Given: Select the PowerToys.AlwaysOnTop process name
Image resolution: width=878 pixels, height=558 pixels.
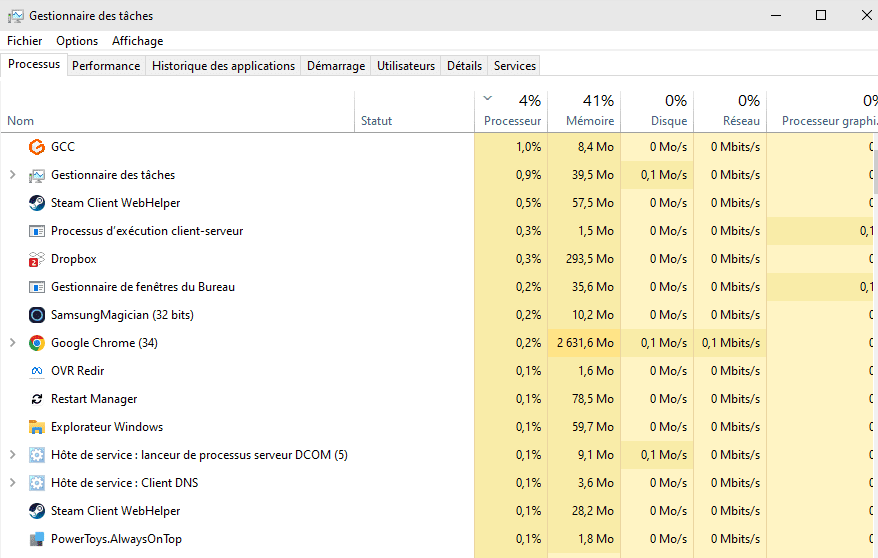Looking at the screenshot, I should pyautogui.click(x=116, y=538).
